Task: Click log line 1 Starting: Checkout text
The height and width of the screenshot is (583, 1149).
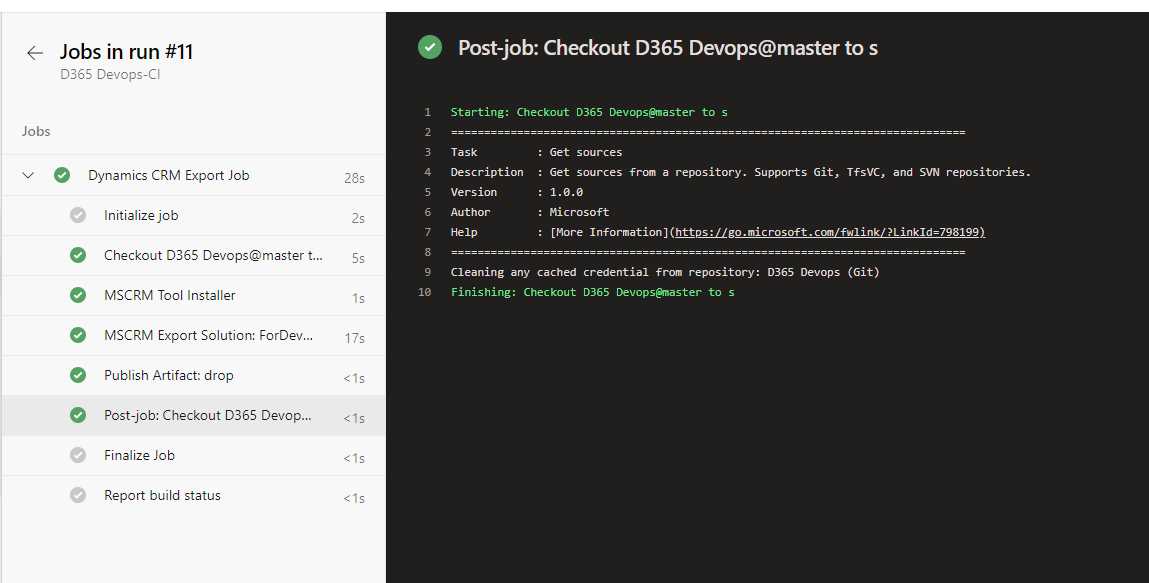Action: [588, 112]
